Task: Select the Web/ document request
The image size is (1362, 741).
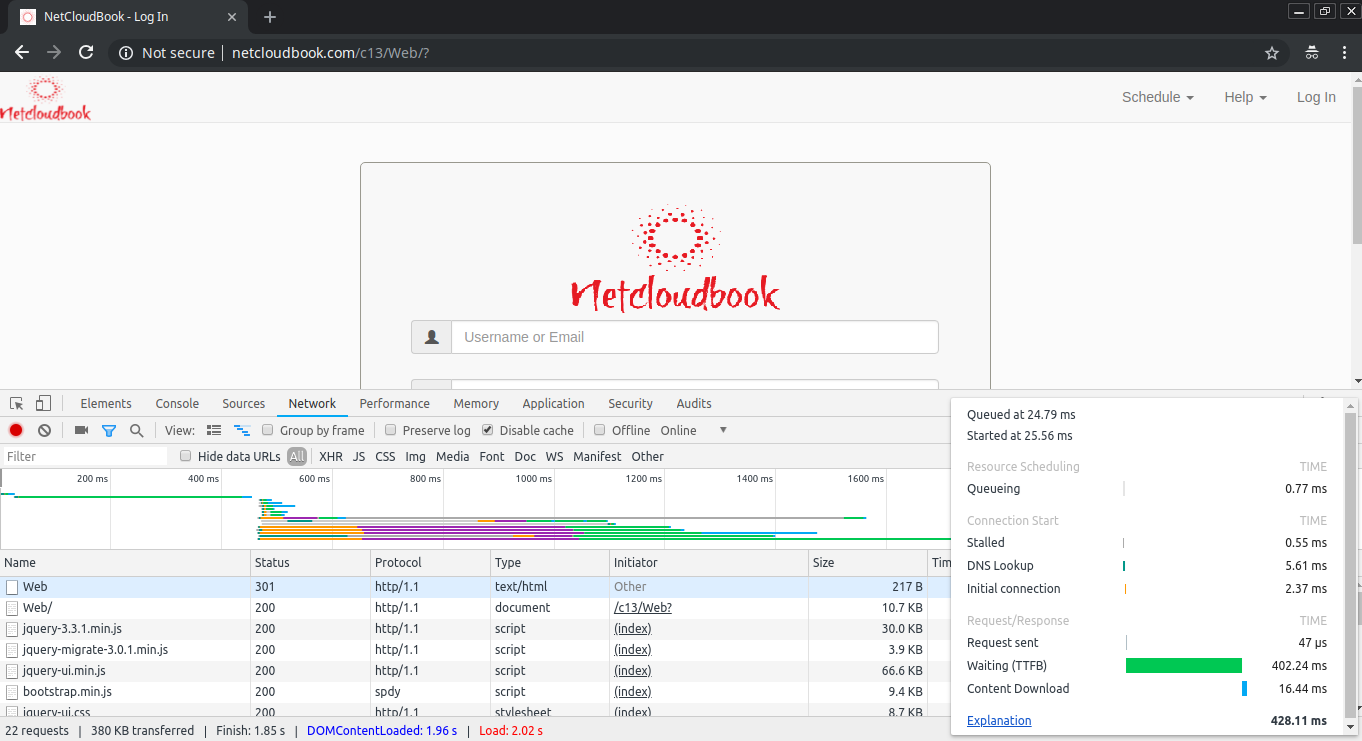Action: (x=475, y=608)
